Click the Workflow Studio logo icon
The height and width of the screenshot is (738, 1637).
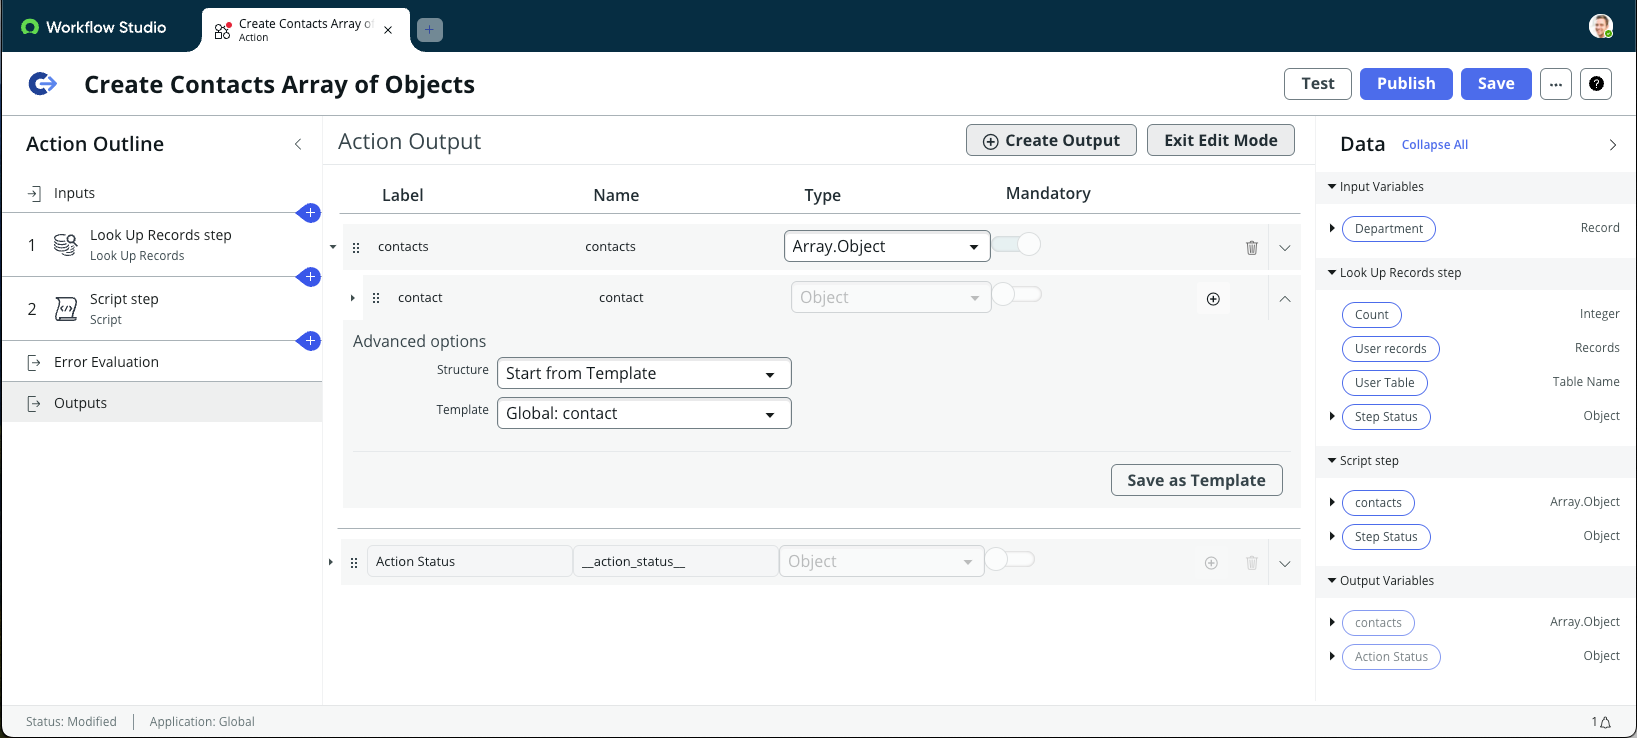(30, 27)
